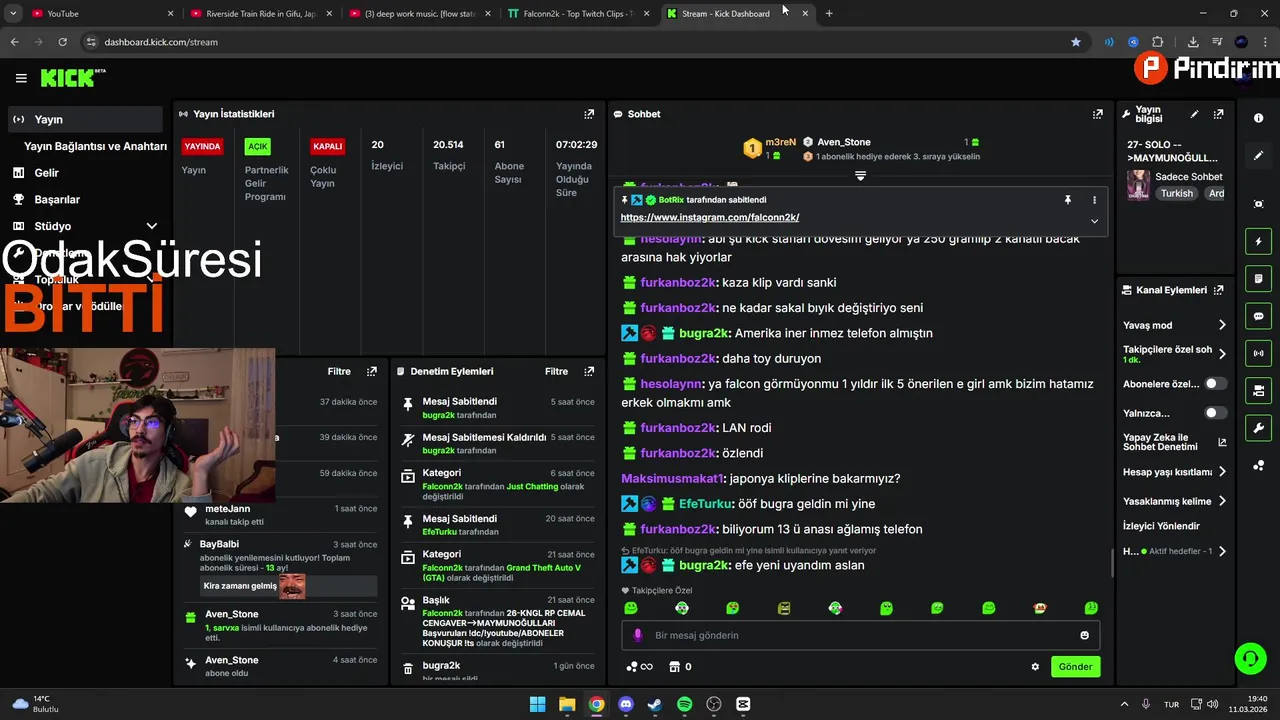Open Filtre in the activity feed panel
1280x720 pixels.
tap(339, 371)
